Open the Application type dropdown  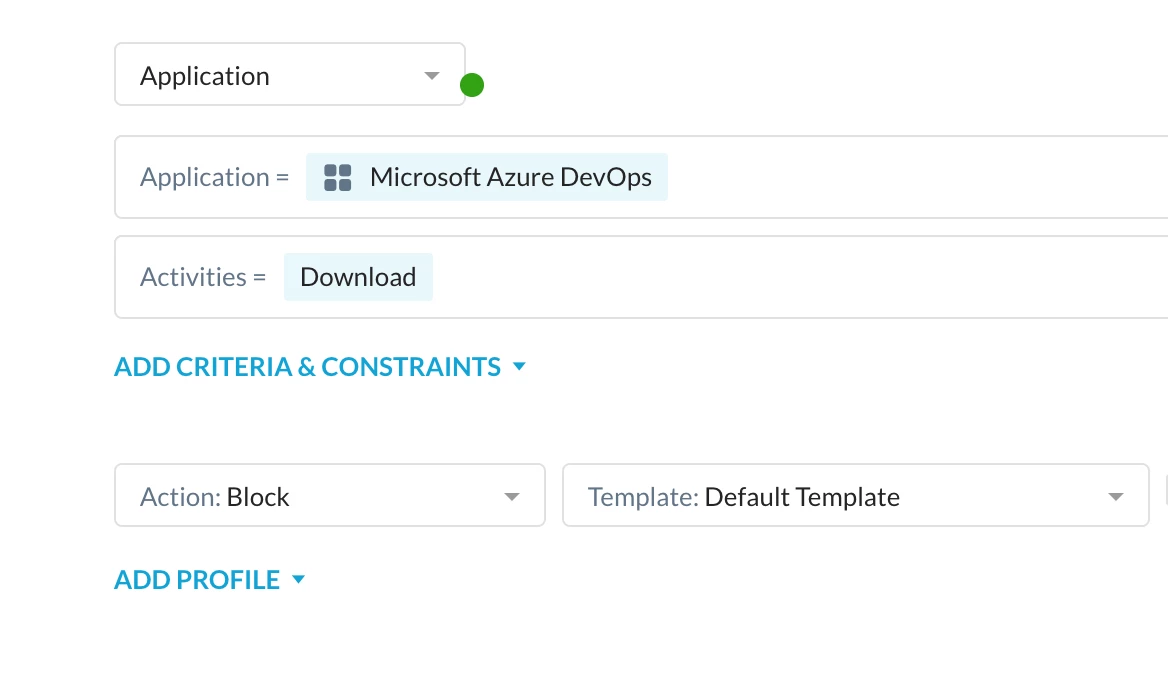tap(289, 74)
